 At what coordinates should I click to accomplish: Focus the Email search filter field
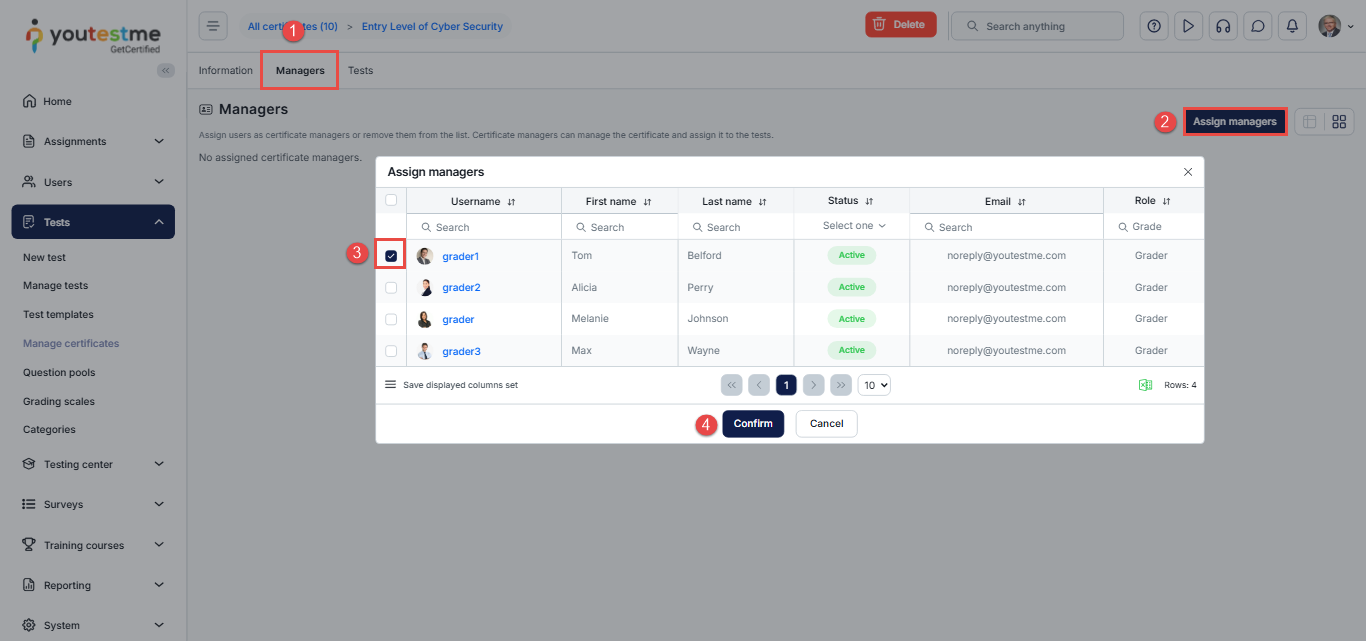pos(1006,227)
